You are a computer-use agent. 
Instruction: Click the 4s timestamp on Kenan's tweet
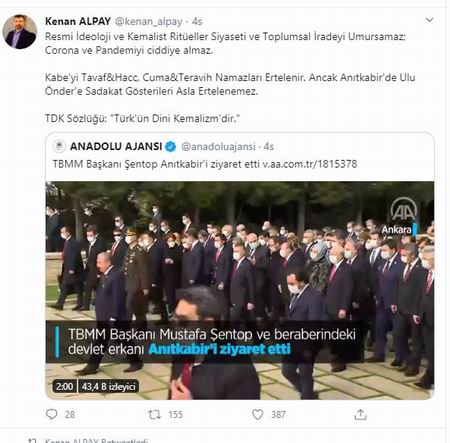pyautogui.click(x=197, y=22)
